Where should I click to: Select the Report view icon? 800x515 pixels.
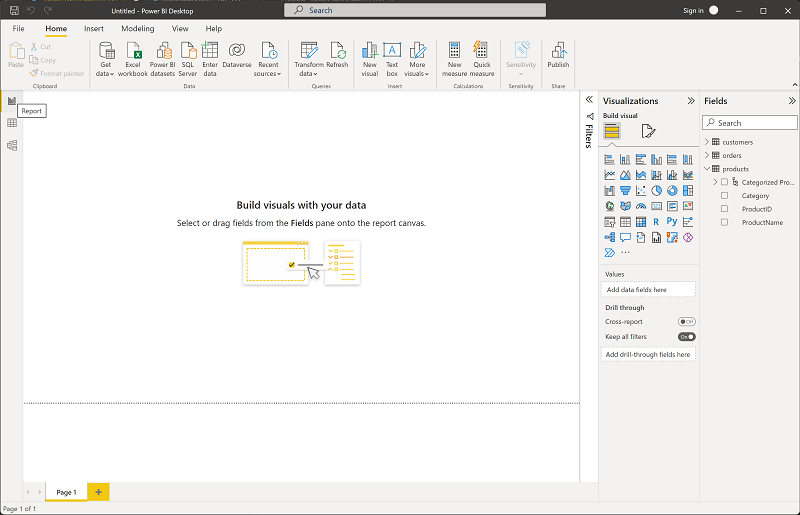pyautogui.click(x=12, y=101)
